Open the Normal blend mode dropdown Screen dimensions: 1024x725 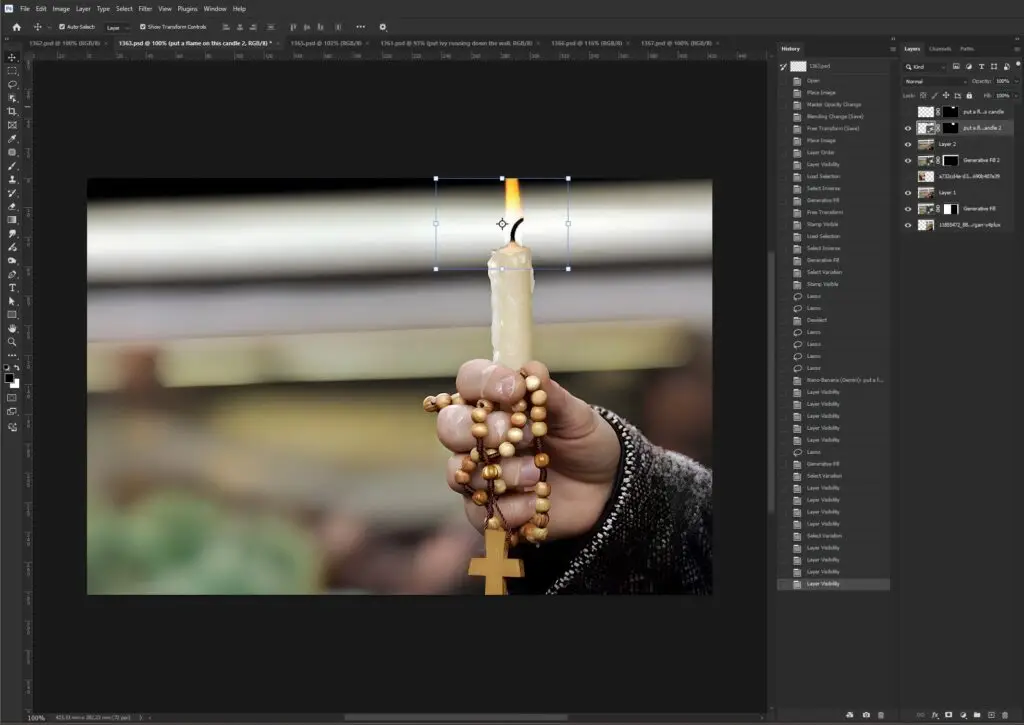click(x=930, y=81)
